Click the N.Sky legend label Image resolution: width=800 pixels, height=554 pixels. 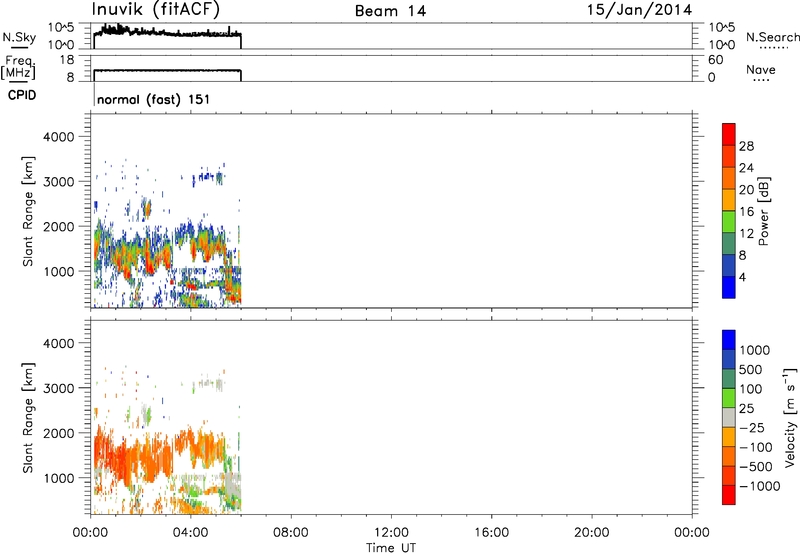pyautogui.click(x=19, y=37)
